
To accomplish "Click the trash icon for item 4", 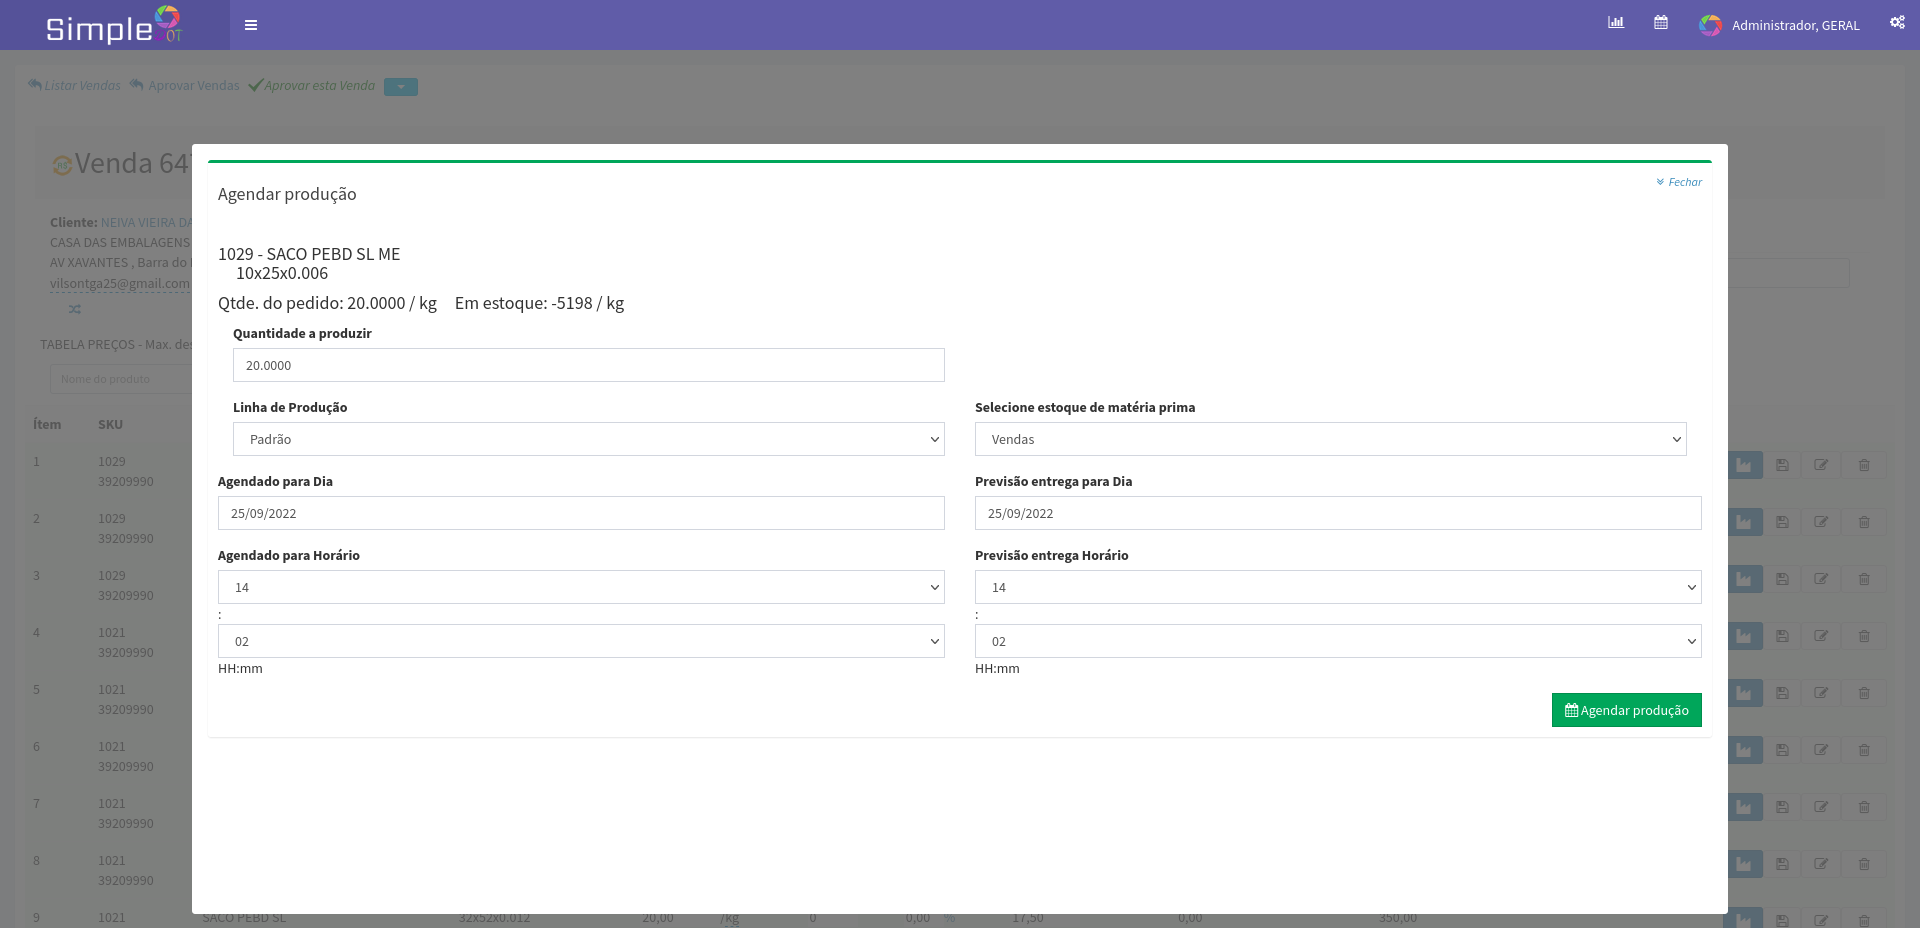I will click(x=1864, y=636).
